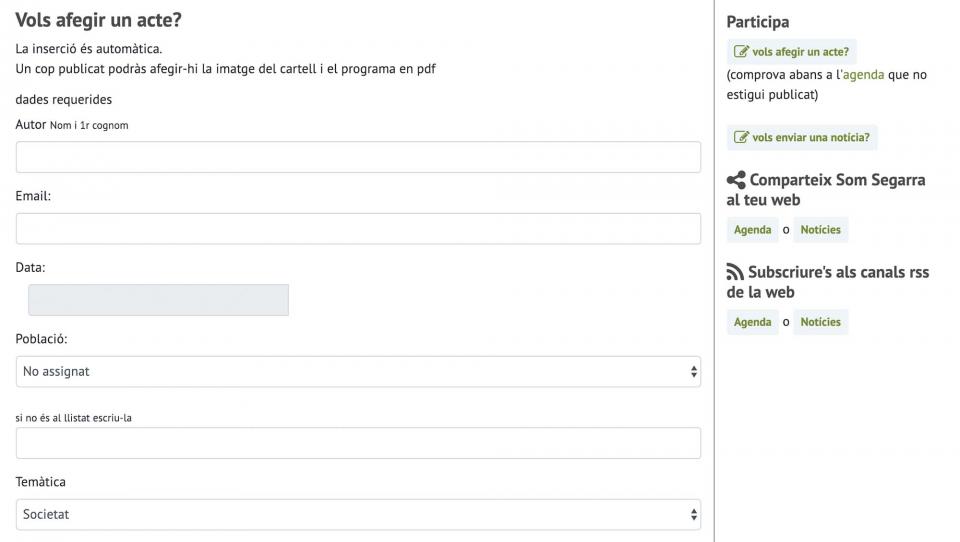The image size is (960, 542).
Task: Open the 'agenda' link in the Participa text
Action: [863, 75]
